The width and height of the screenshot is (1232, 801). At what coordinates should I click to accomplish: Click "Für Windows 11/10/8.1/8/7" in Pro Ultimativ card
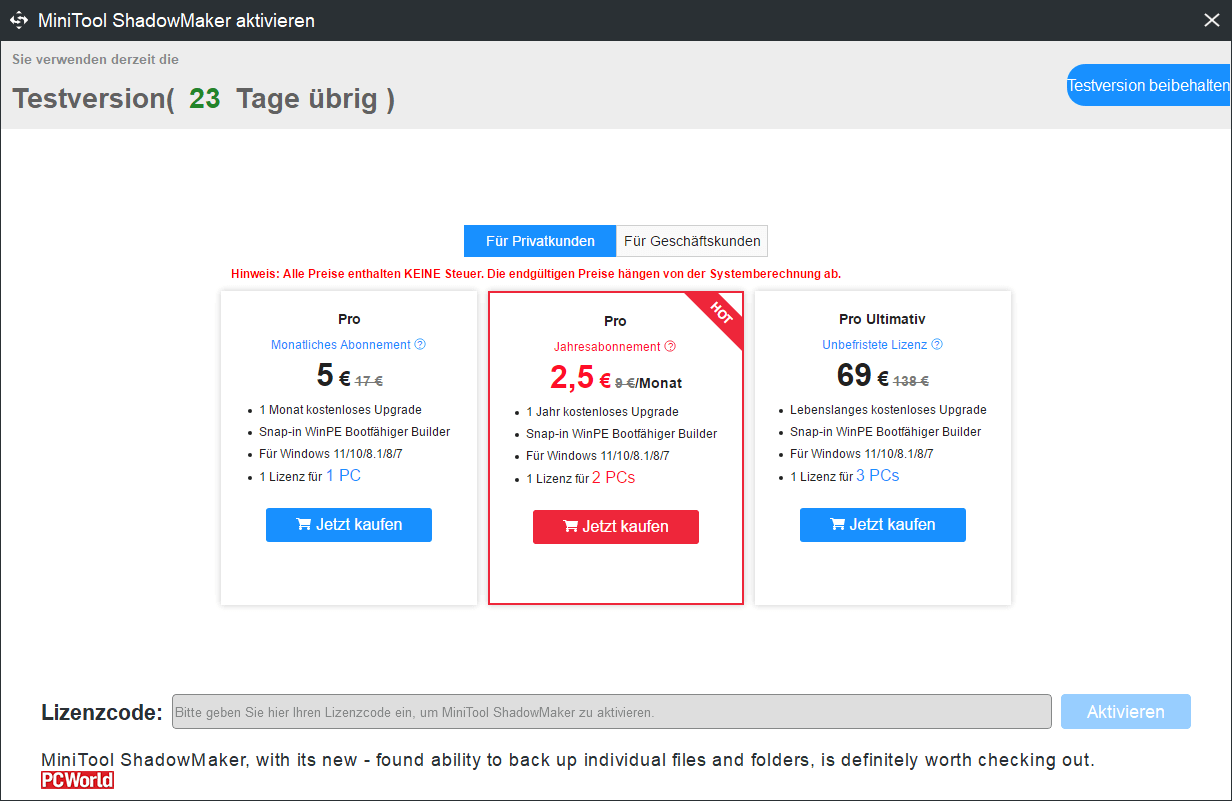[862, 454]
